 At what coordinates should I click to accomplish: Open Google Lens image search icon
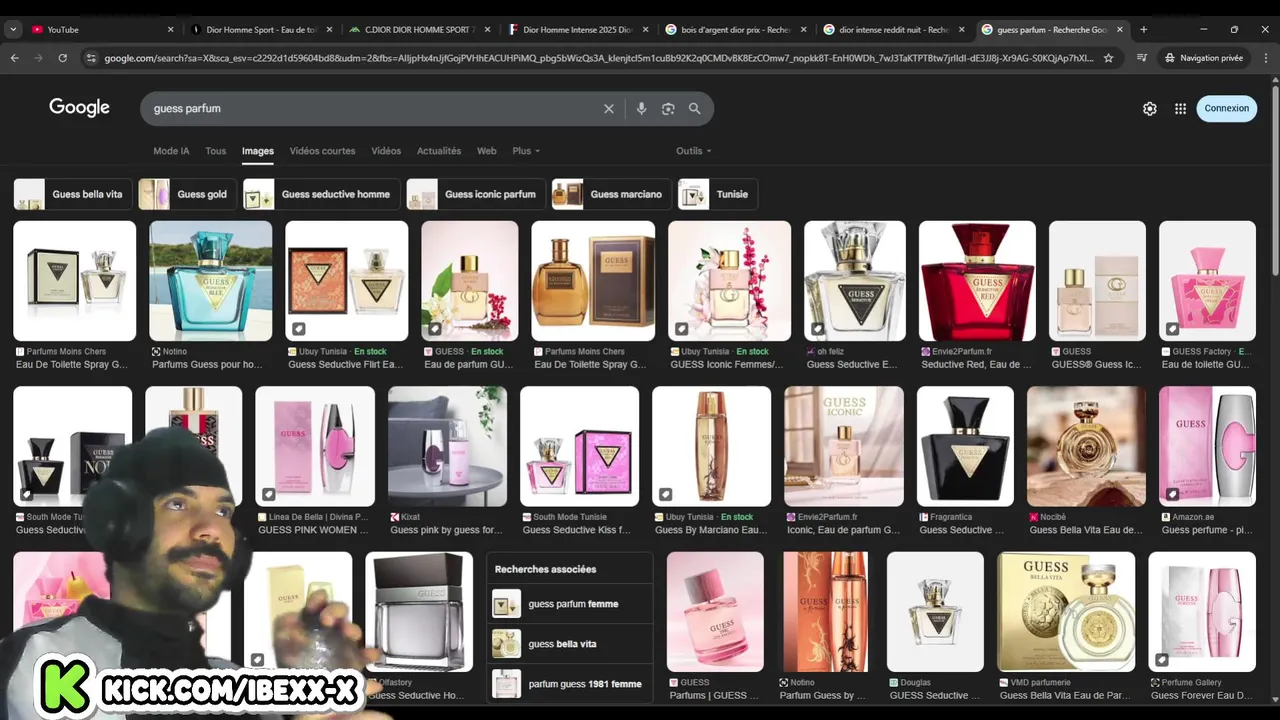tap(668, 109)
